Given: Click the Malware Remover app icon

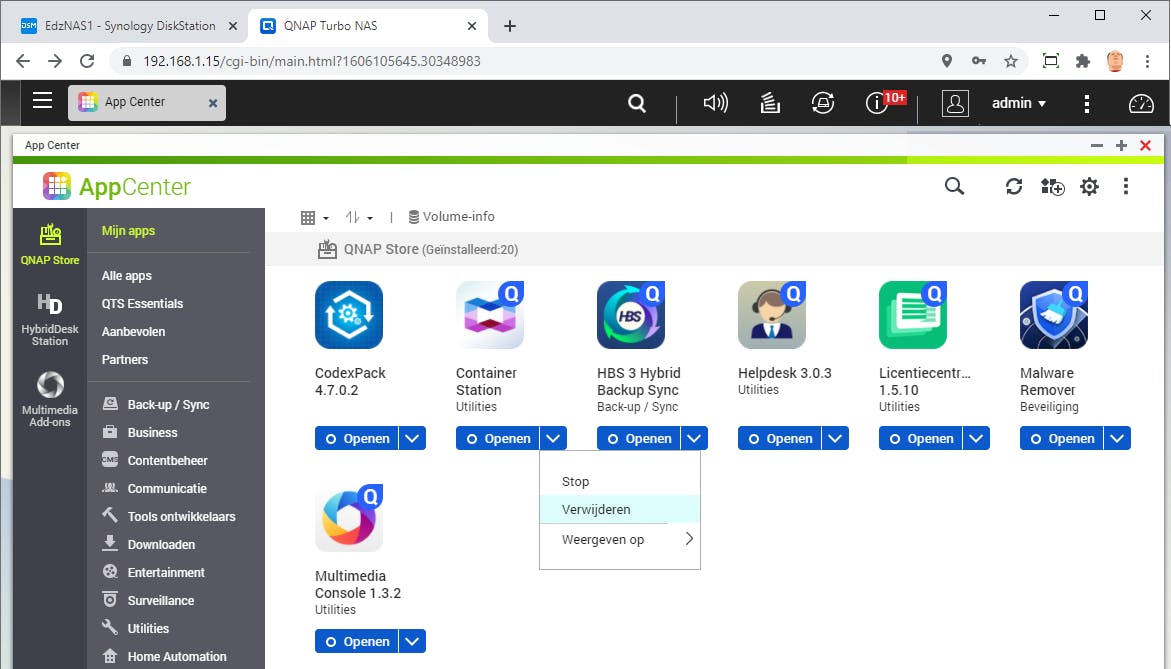Looking at the screenshot, I should click(x=1054, y=314).
